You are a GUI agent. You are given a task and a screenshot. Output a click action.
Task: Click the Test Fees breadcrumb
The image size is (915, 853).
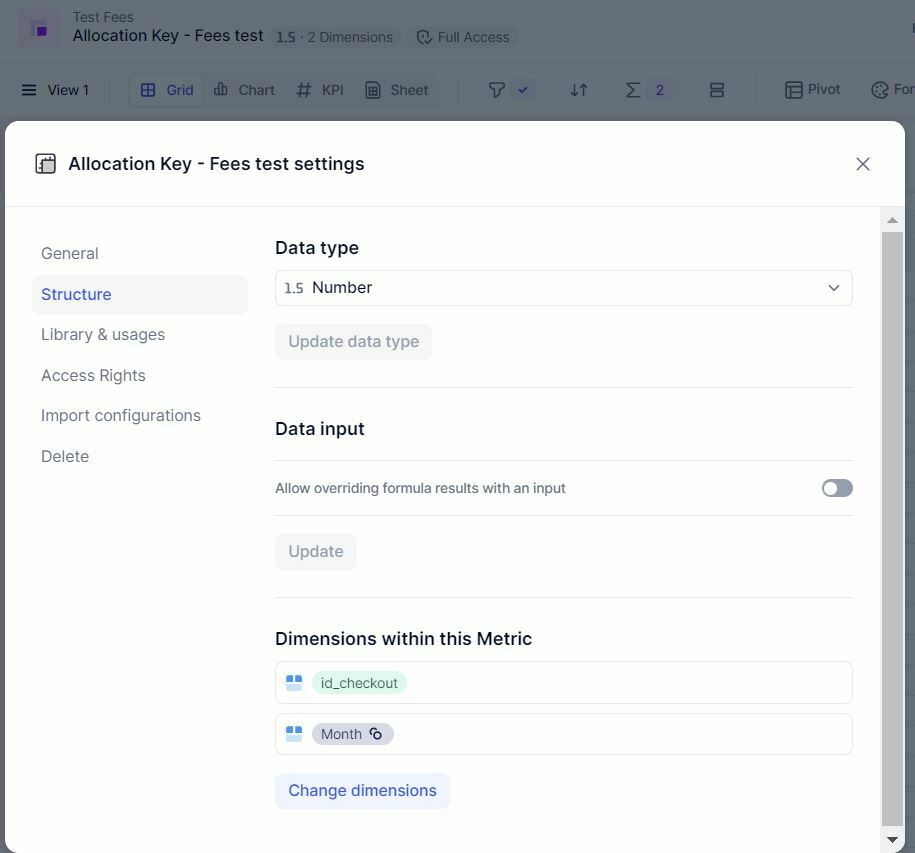click(103, 17)
